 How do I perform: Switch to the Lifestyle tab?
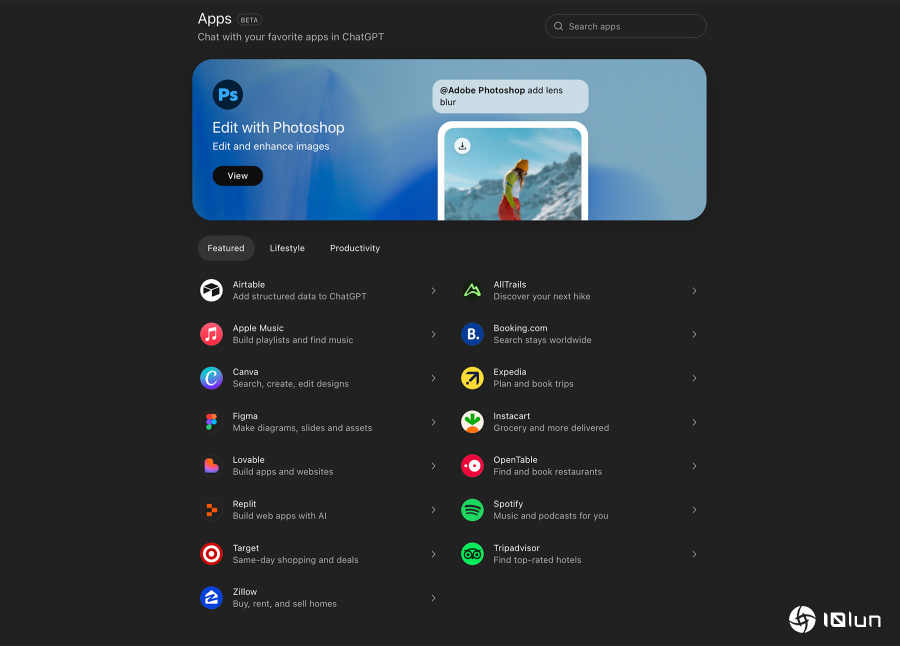click(x=287, y=248)
